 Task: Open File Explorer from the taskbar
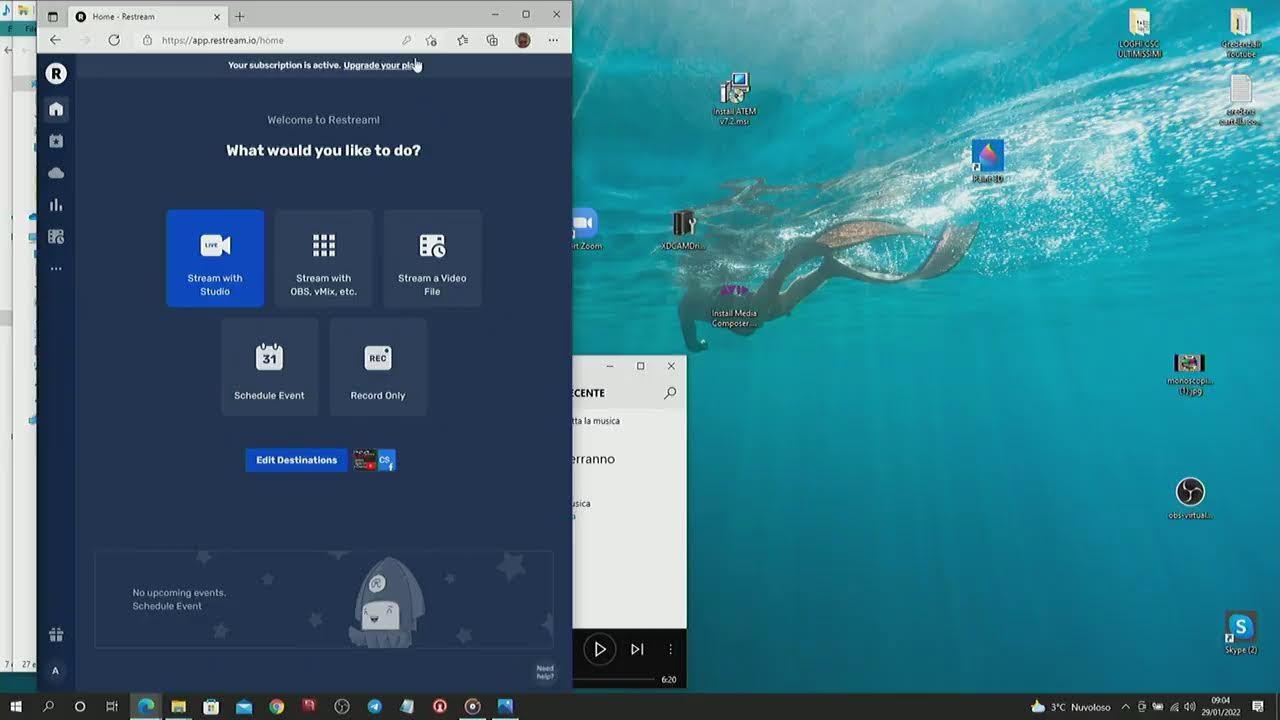[178, 706]
